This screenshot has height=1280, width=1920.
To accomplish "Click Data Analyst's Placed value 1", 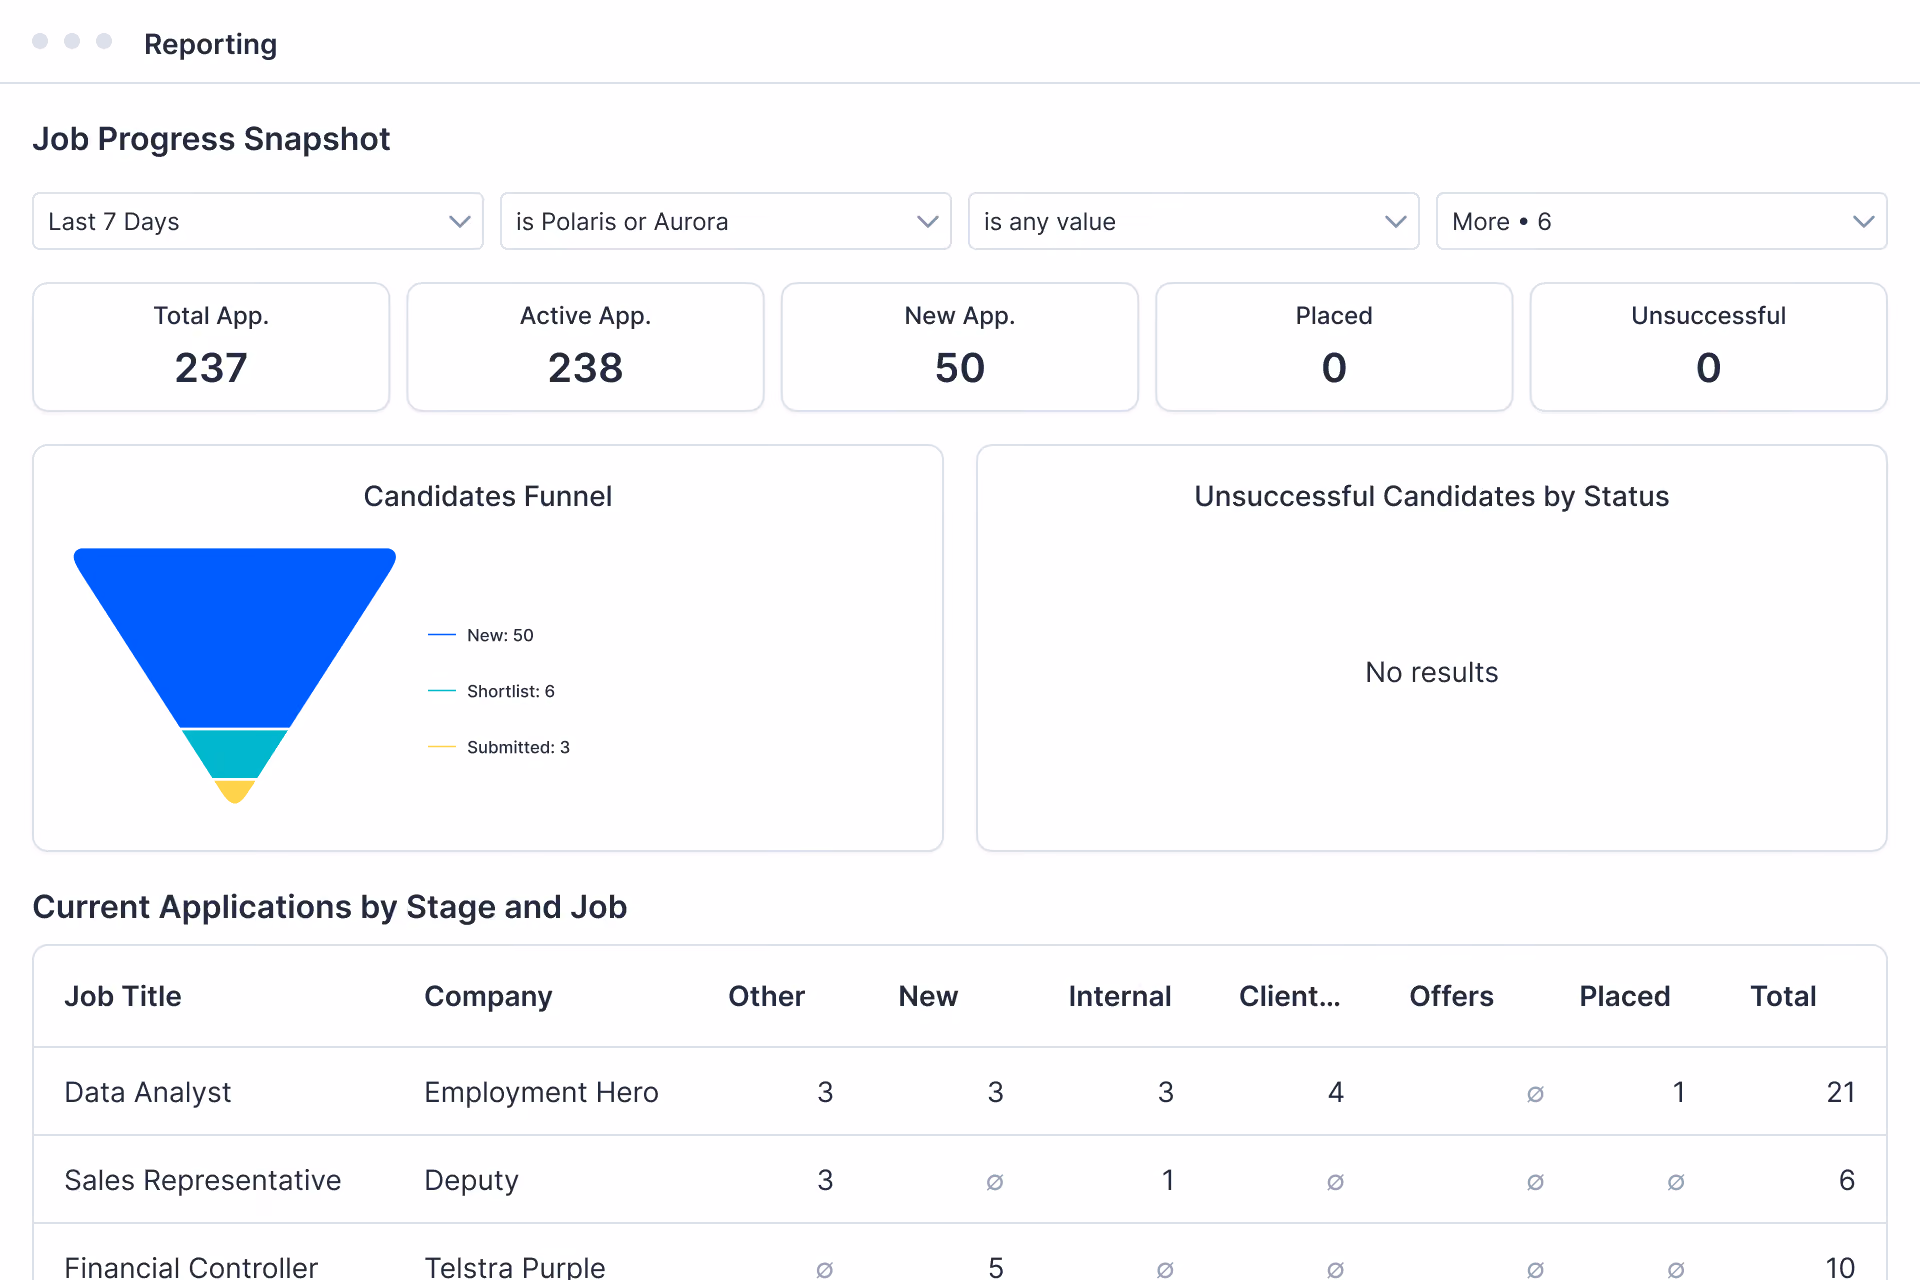I will (x=1679, y=1092).
